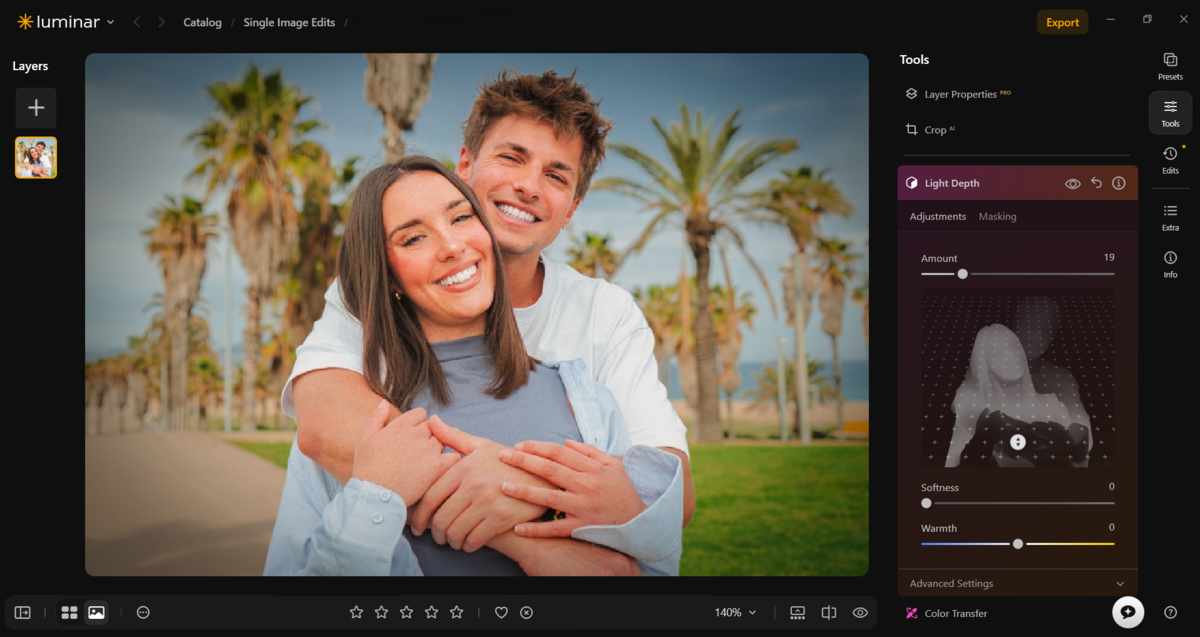Open the Info panel
This screenshot has width=1200, height=637.
click(1170, 264)
